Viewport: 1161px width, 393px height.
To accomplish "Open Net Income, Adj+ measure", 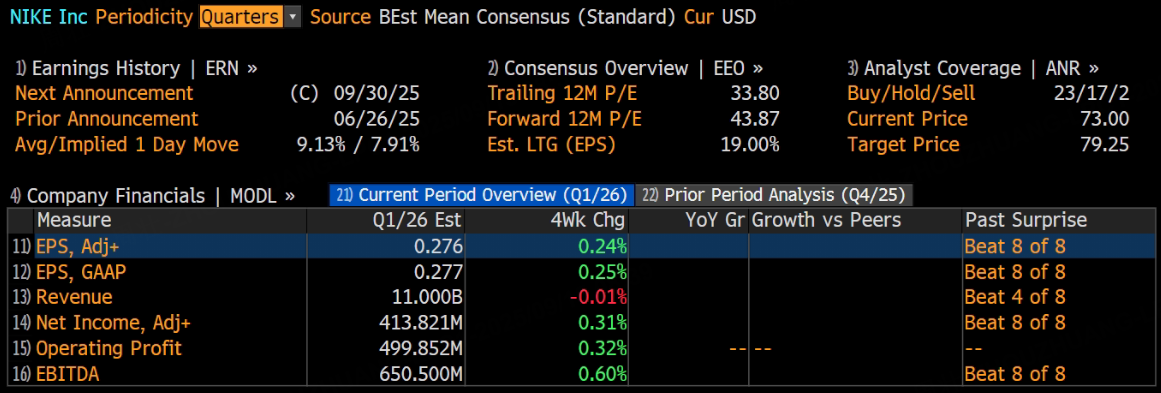I will pyautogui.click(x=580, y=323).
